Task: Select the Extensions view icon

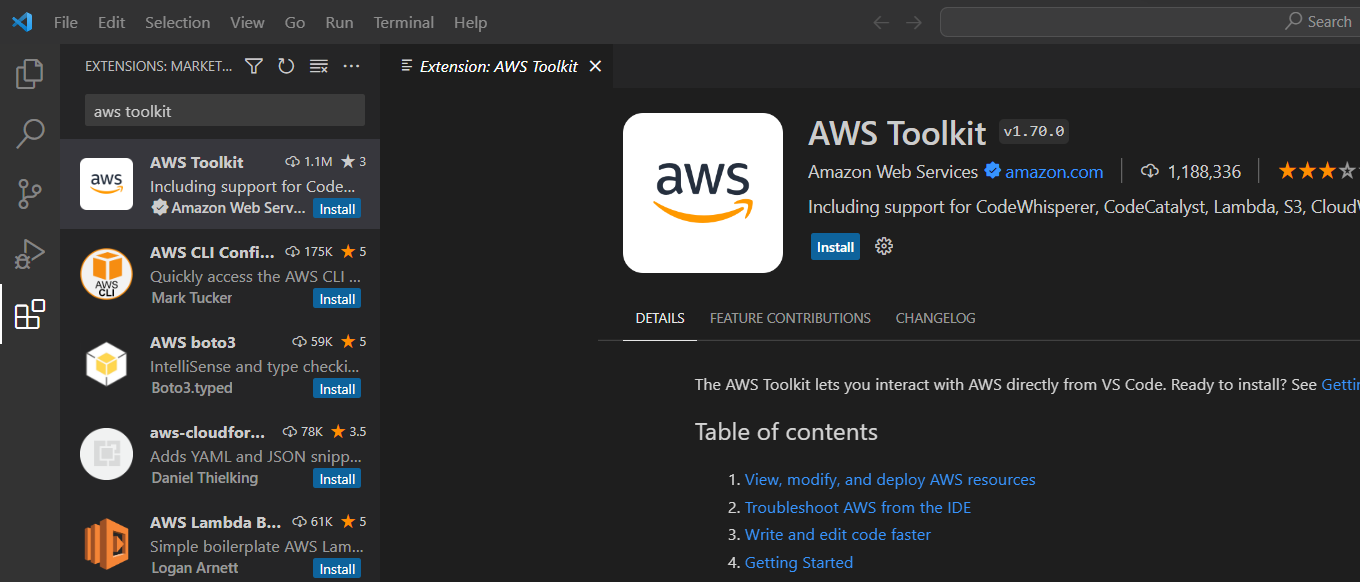Action: (30, 314)
